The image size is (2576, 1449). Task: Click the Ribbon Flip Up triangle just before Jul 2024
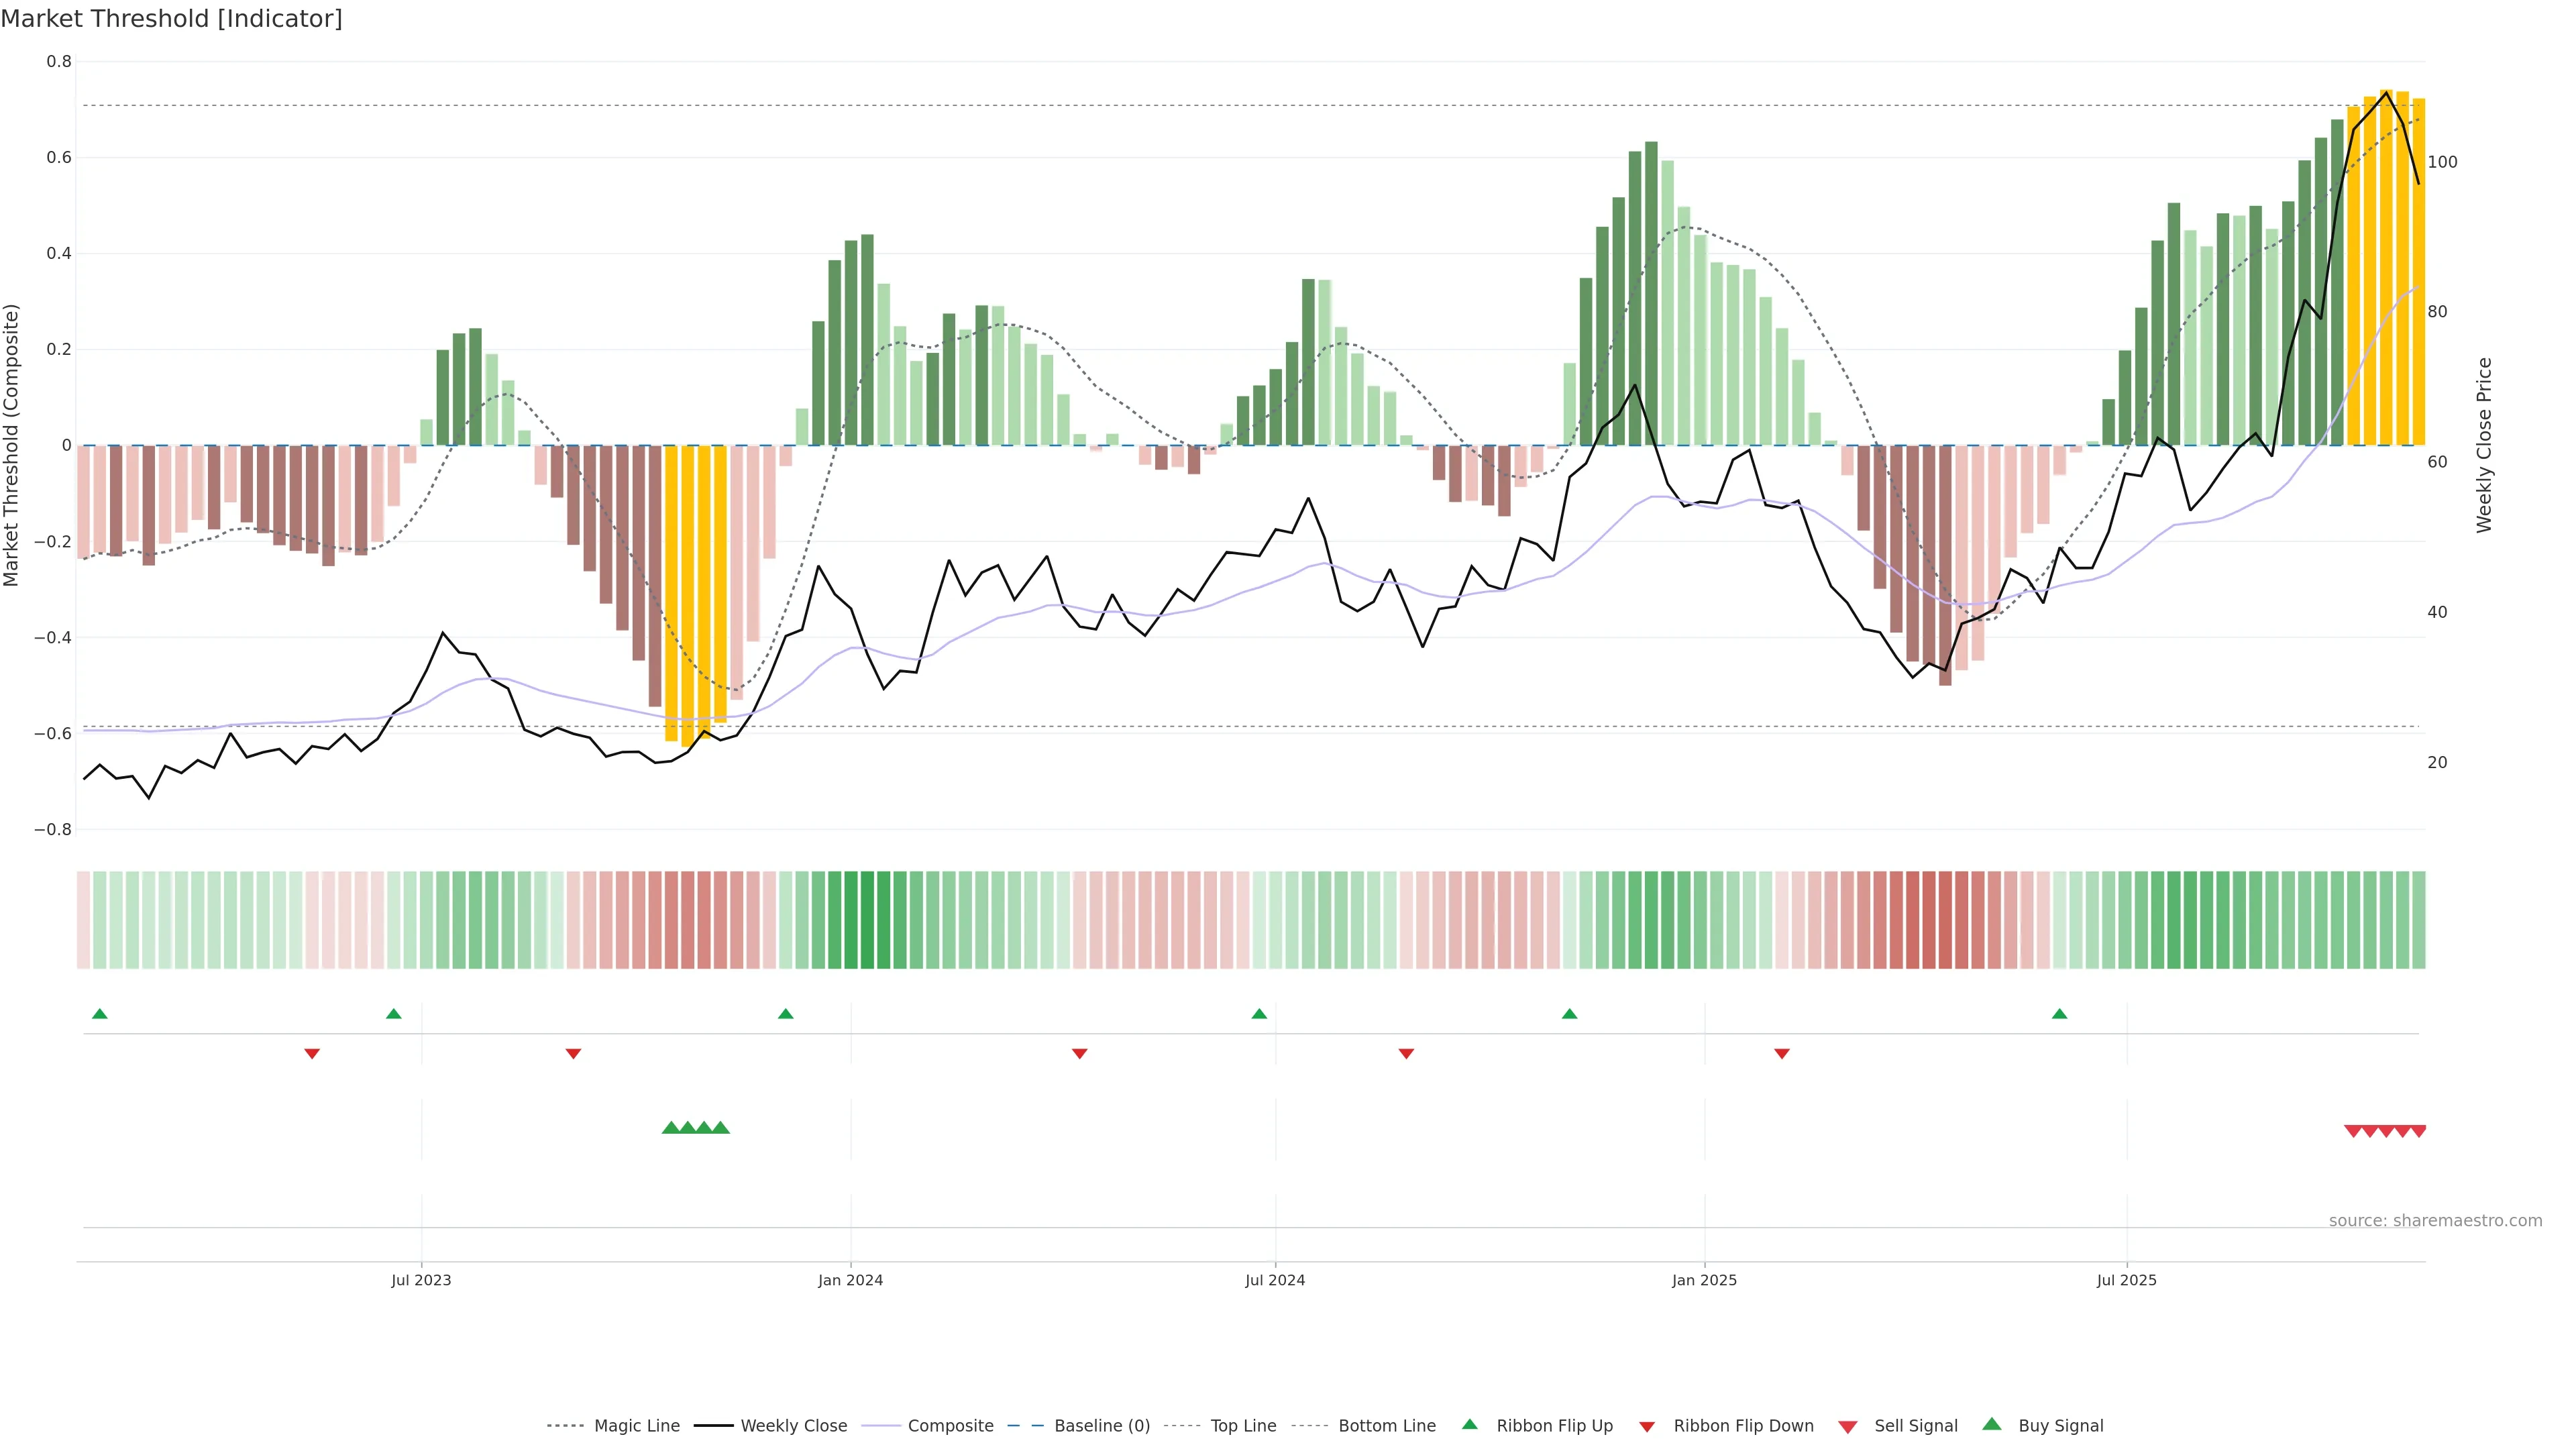pyautogui.click(x=1259, y=1014)
